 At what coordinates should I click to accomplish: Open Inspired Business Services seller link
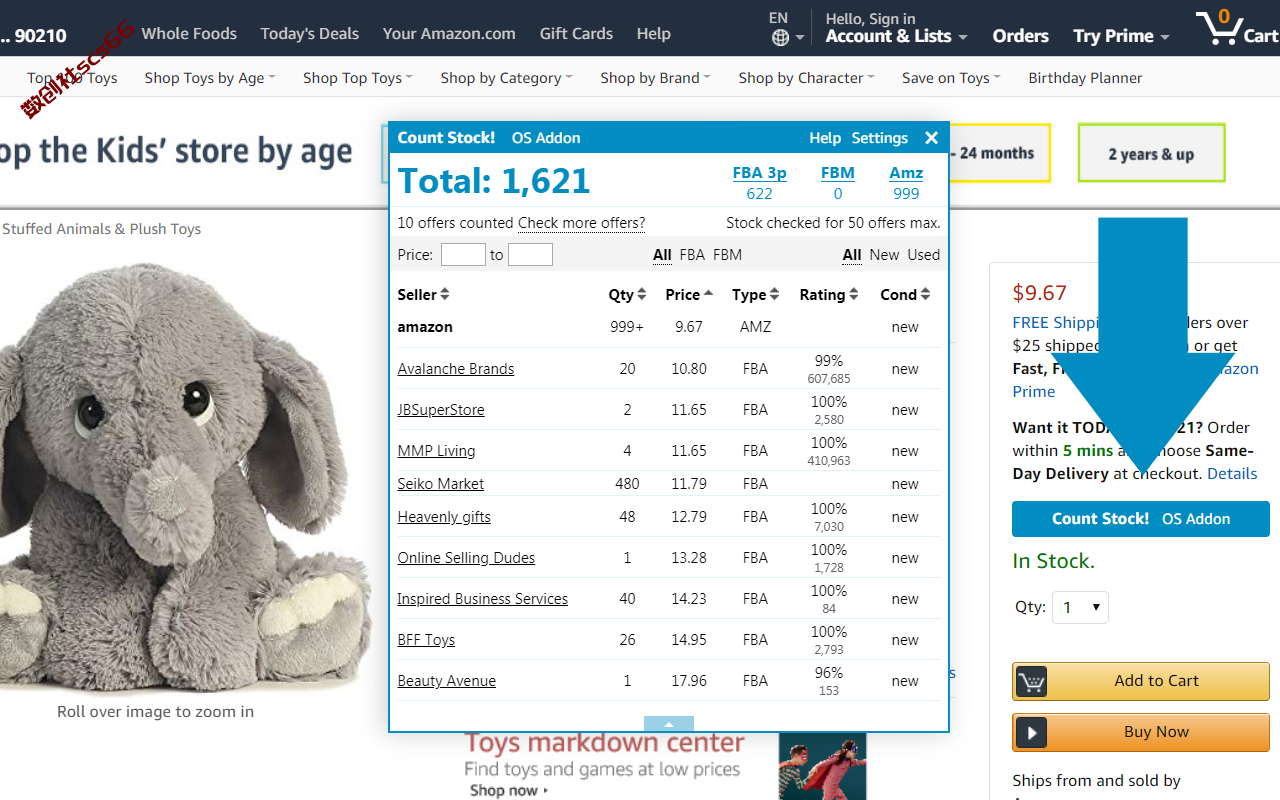(483, 599)
